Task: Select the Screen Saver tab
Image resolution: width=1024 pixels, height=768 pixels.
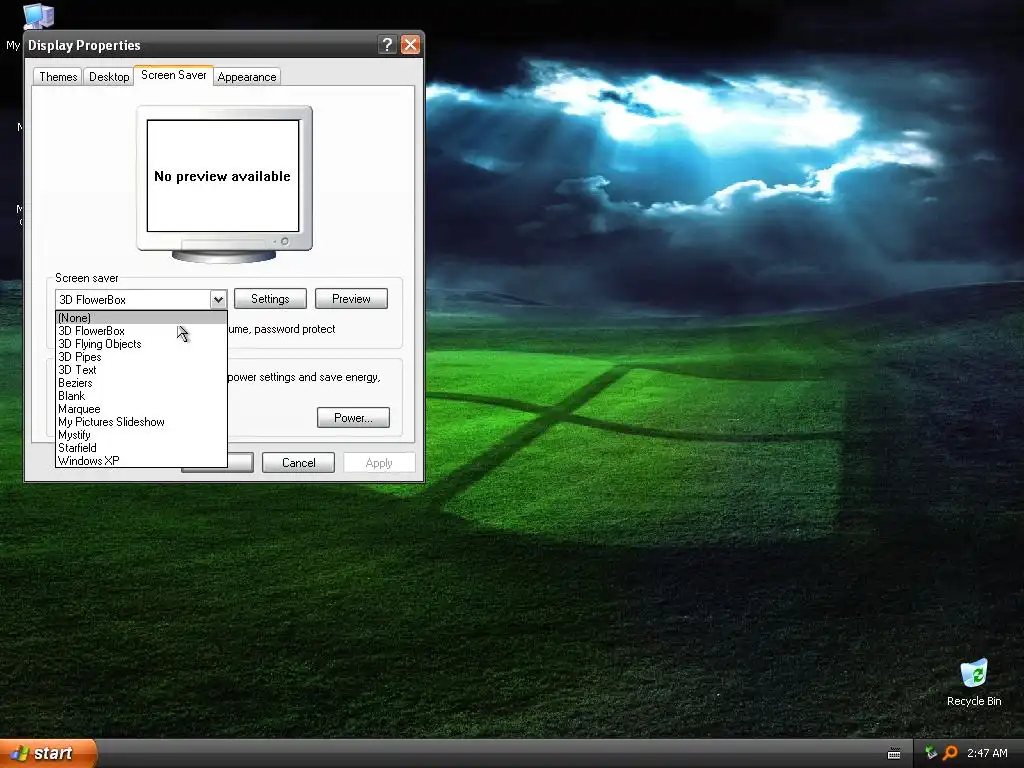Action: (x=174, y=75)
